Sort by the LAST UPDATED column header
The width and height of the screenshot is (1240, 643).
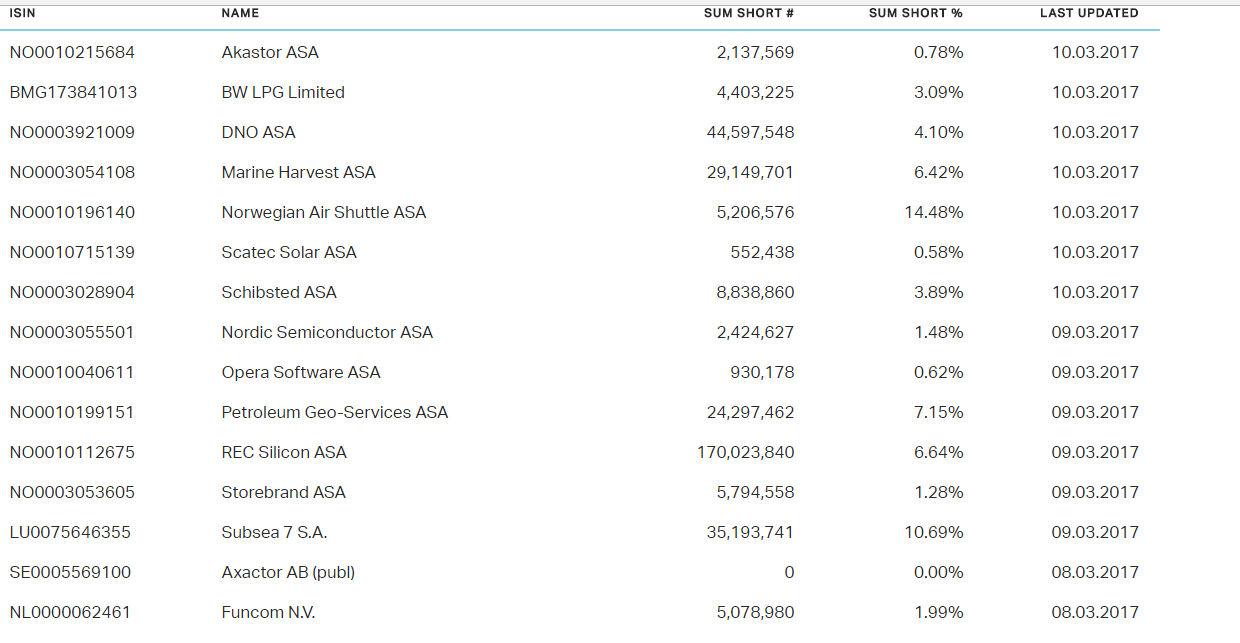point(1089,13)
